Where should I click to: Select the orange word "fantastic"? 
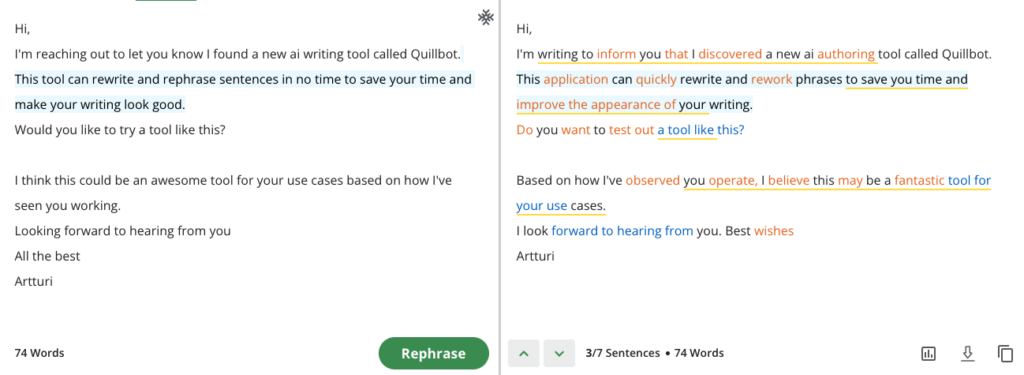[x=920, y=180]
